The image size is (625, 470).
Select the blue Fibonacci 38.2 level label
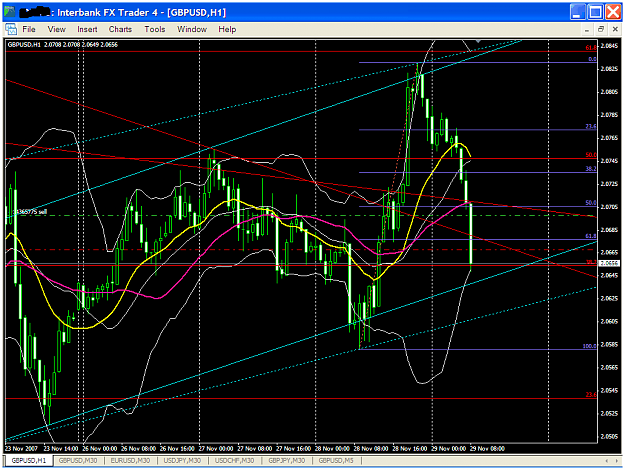(591, 169)
